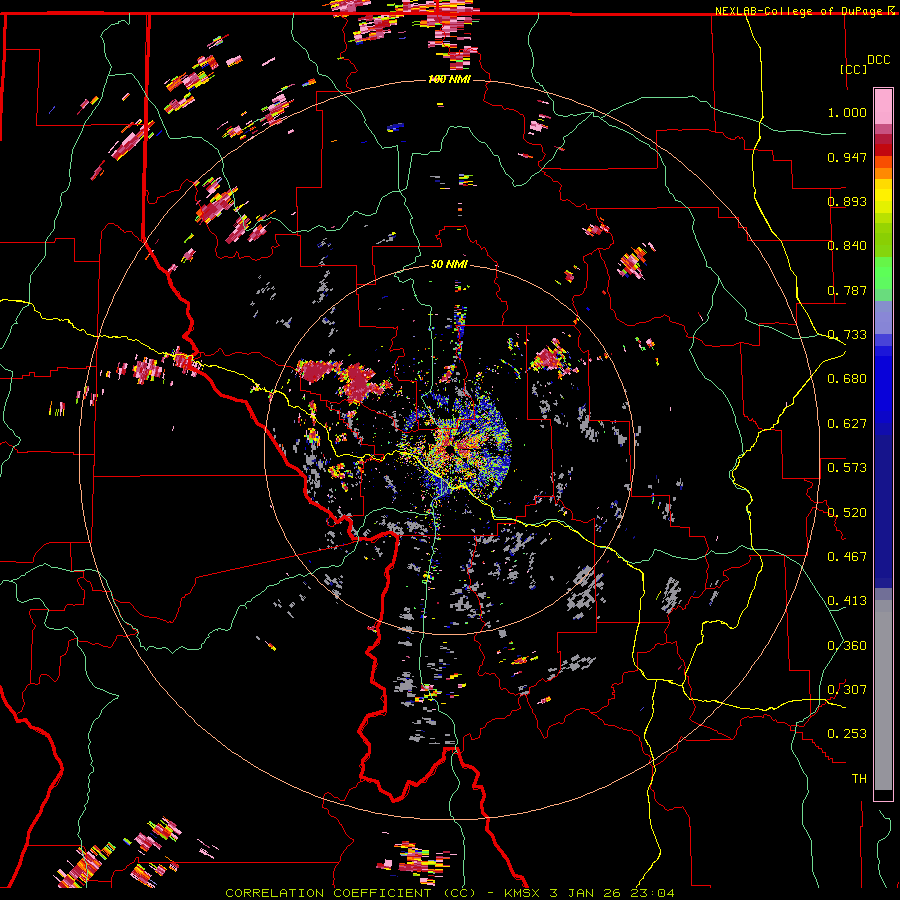
Task: Click the dense radar clutter at radar center
Action: [x=456, y=445]
